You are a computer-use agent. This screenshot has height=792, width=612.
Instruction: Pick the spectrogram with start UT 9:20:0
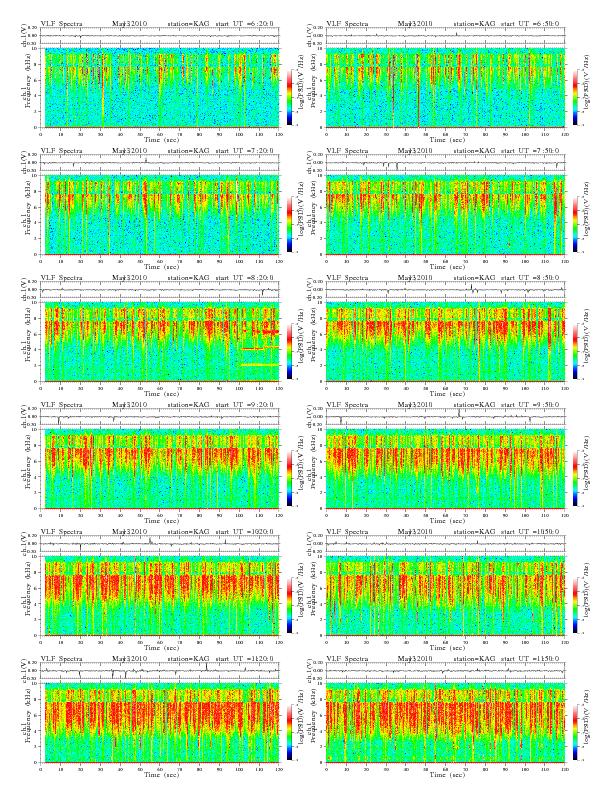(160, 469)
